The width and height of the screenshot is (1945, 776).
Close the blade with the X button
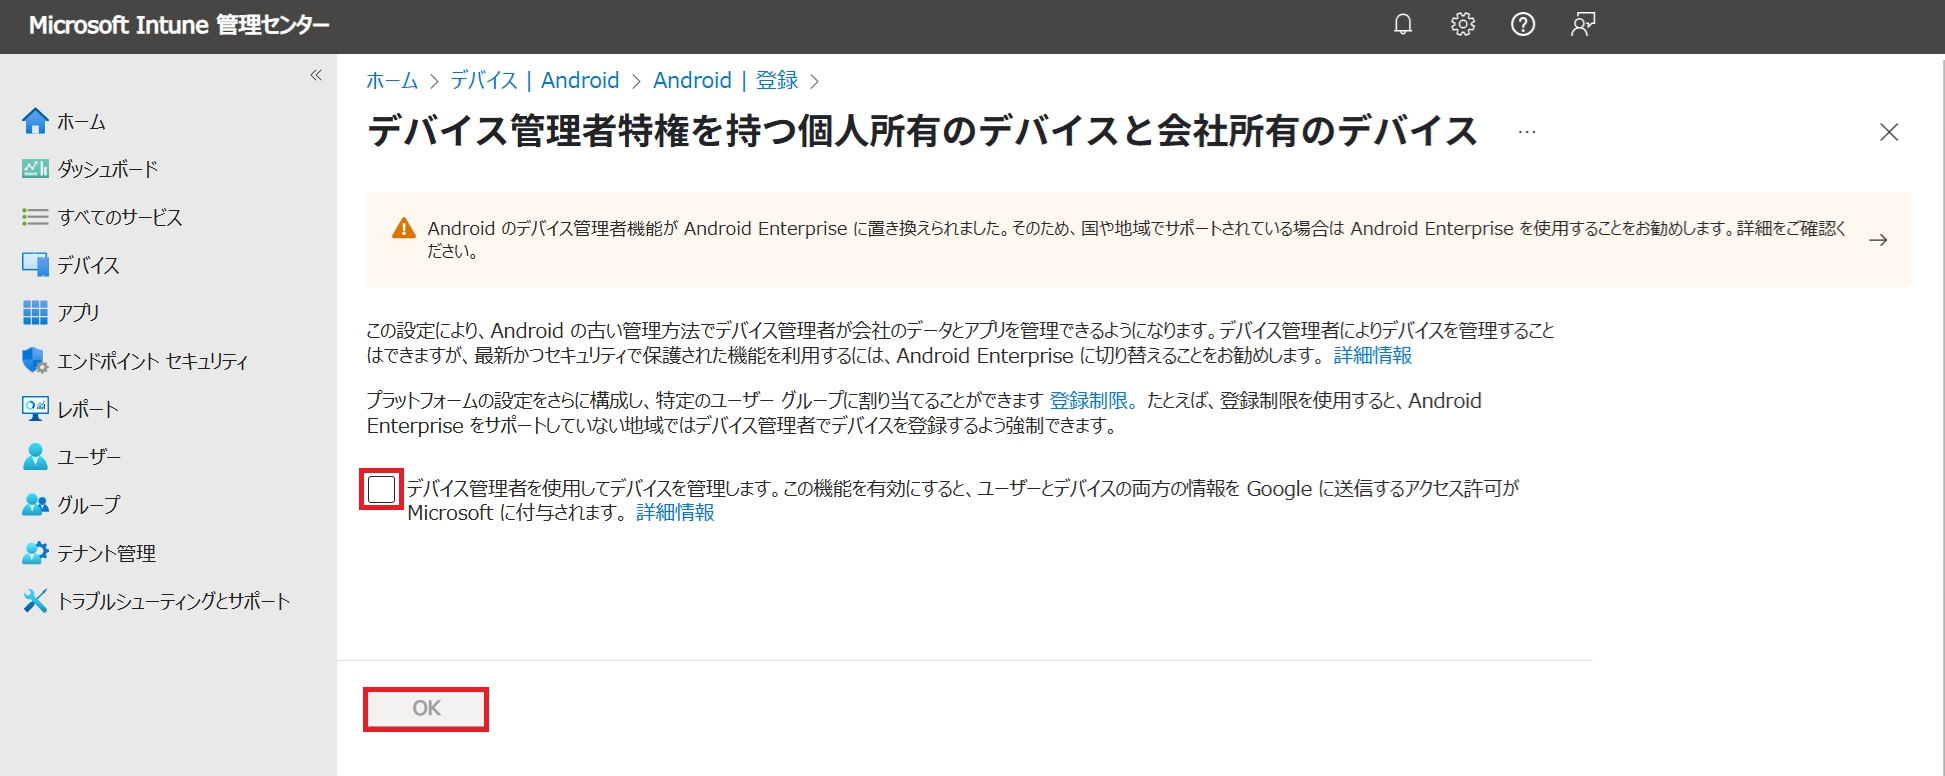1889,132
